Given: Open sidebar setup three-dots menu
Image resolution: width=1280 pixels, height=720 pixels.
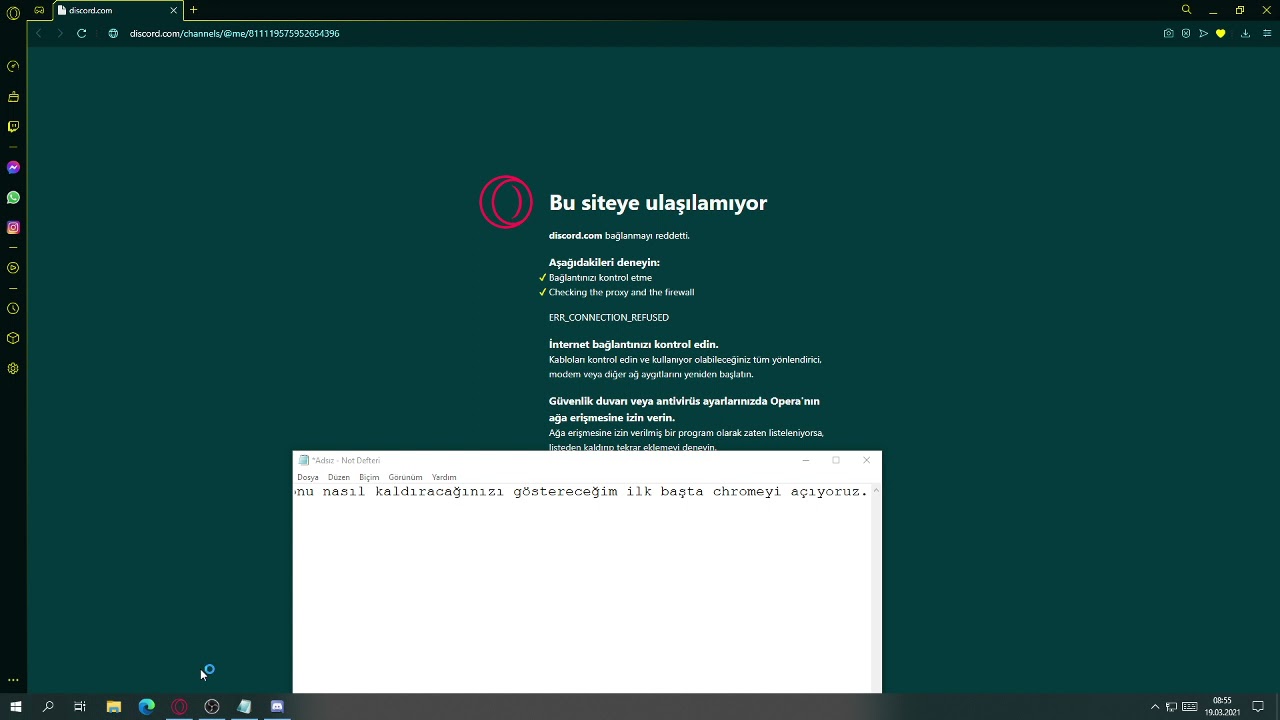Looking at the screenshot, I should [13, 680].
